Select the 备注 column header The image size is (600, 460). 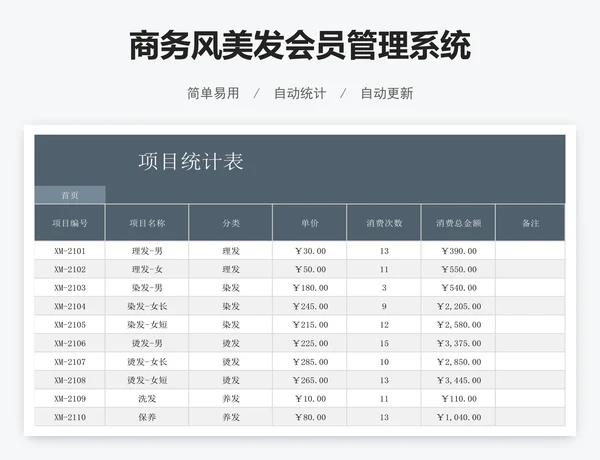click(530, 223)
